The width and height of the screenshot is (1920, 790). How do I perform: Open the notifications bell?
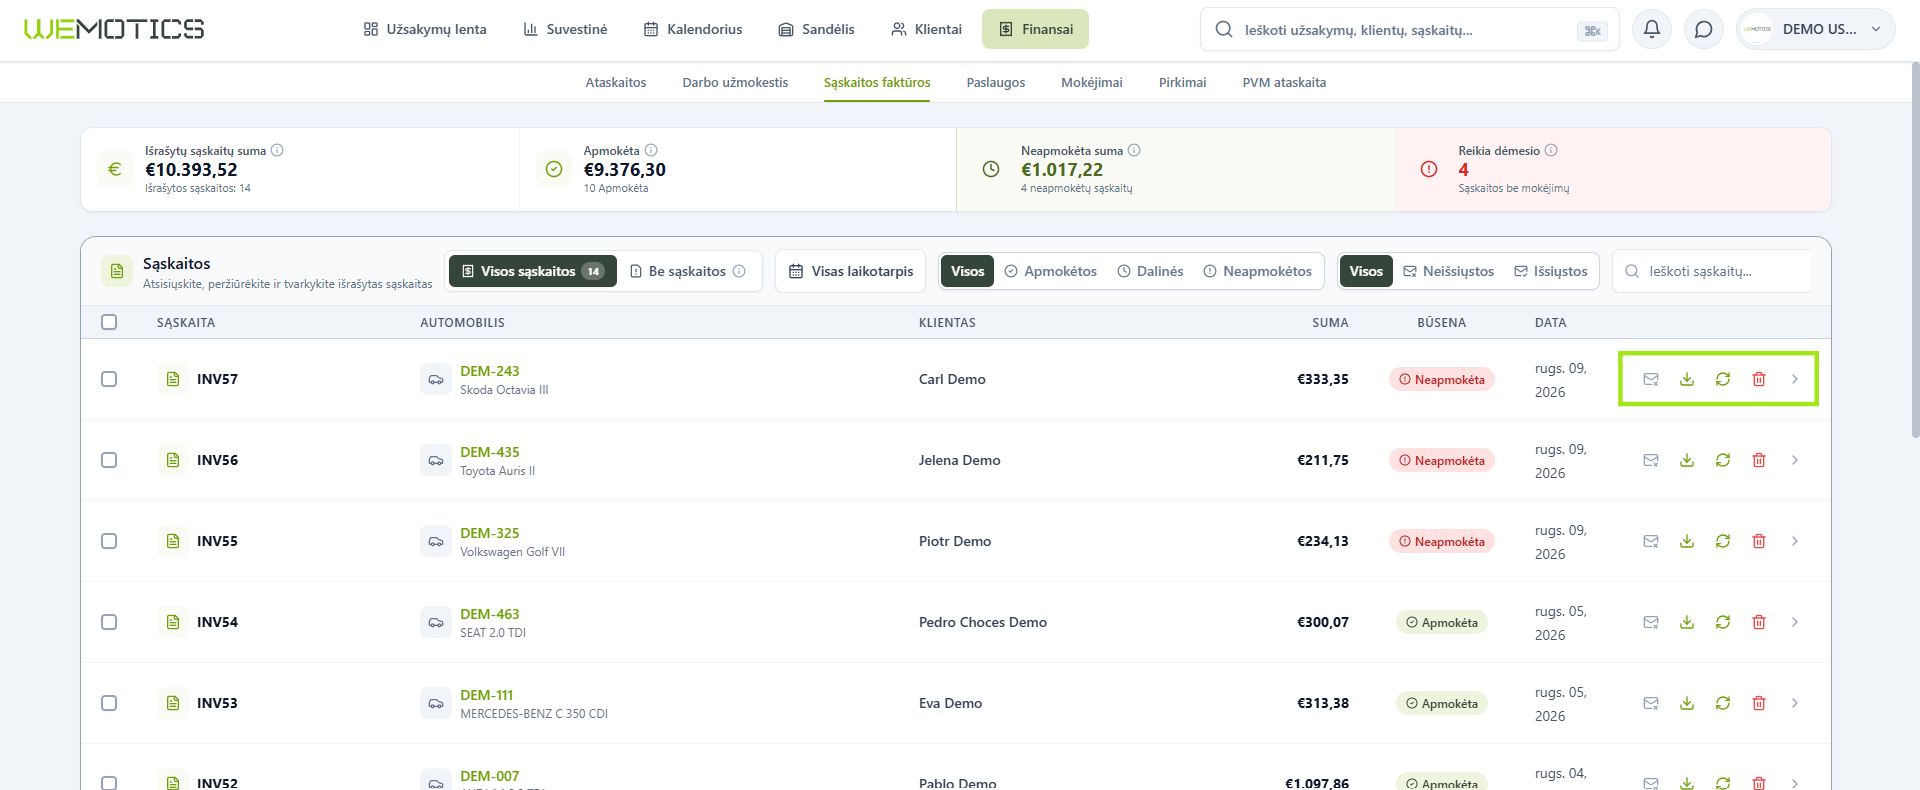[1652, 29]
